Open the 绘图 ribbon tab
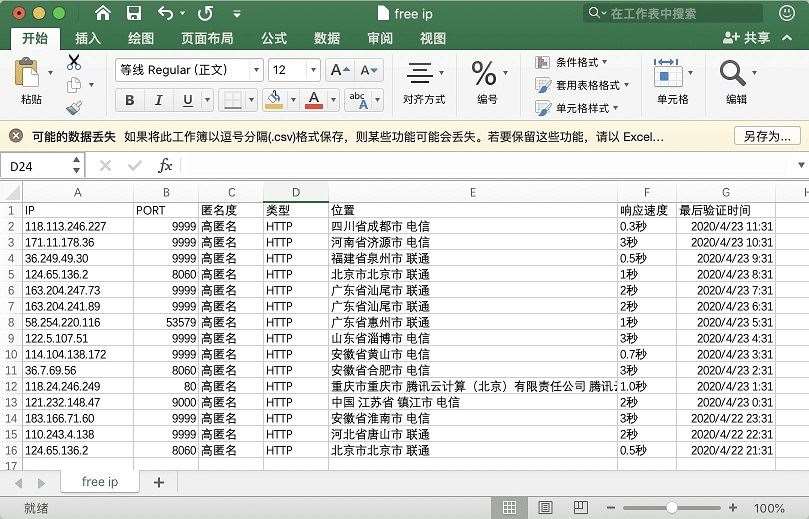This screenshot has width=809, height=519. click(x=141, y=38)
